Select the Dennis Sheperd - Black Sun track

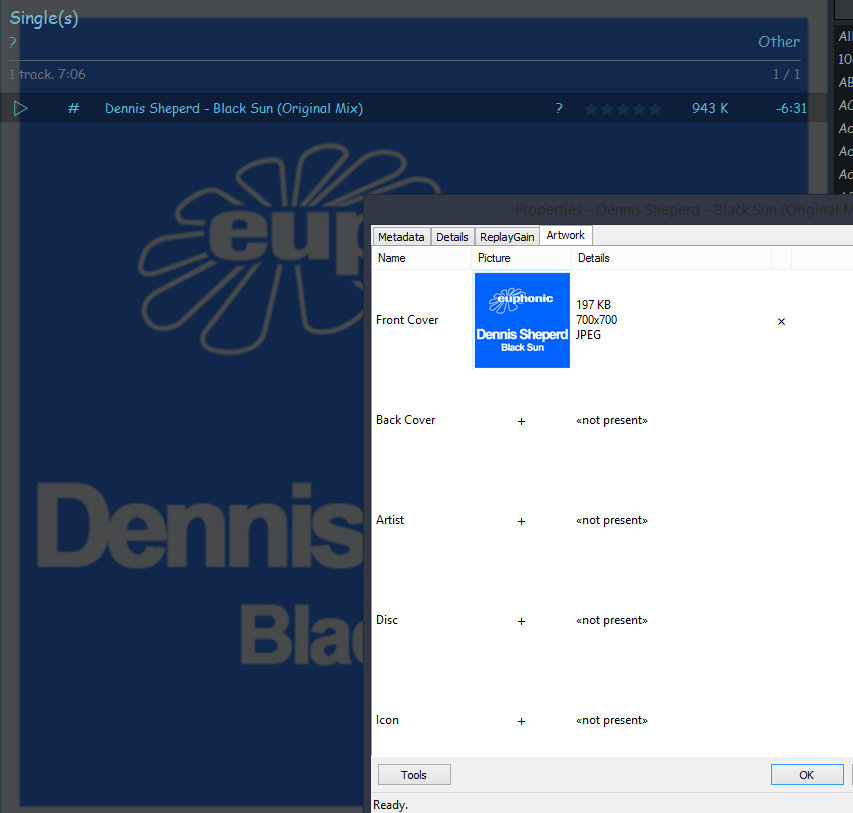pyautogui.click(x=234, y=108)
